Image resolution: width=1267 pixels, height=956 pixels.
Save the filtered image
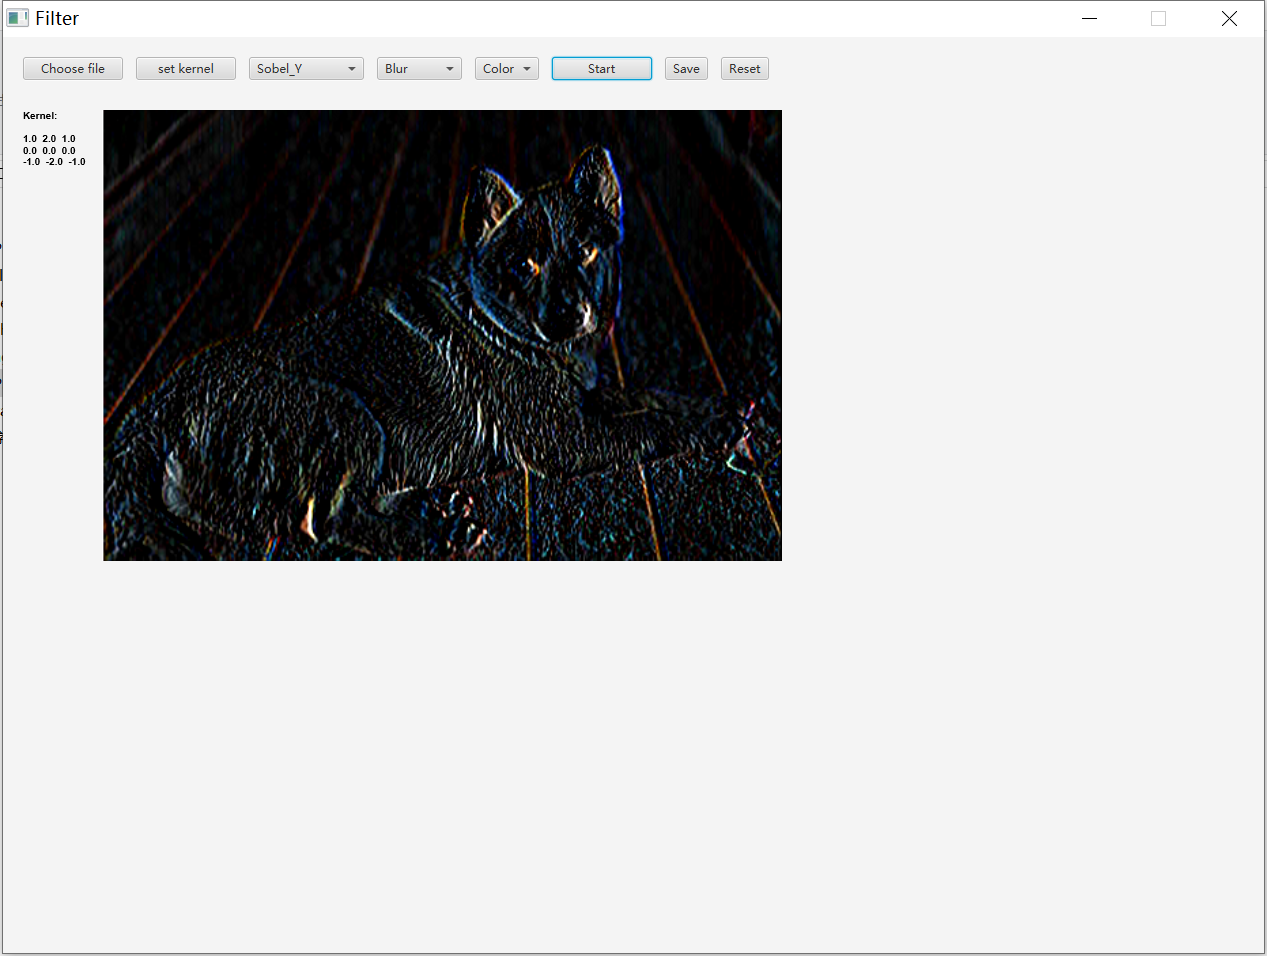tap(686, 68)
